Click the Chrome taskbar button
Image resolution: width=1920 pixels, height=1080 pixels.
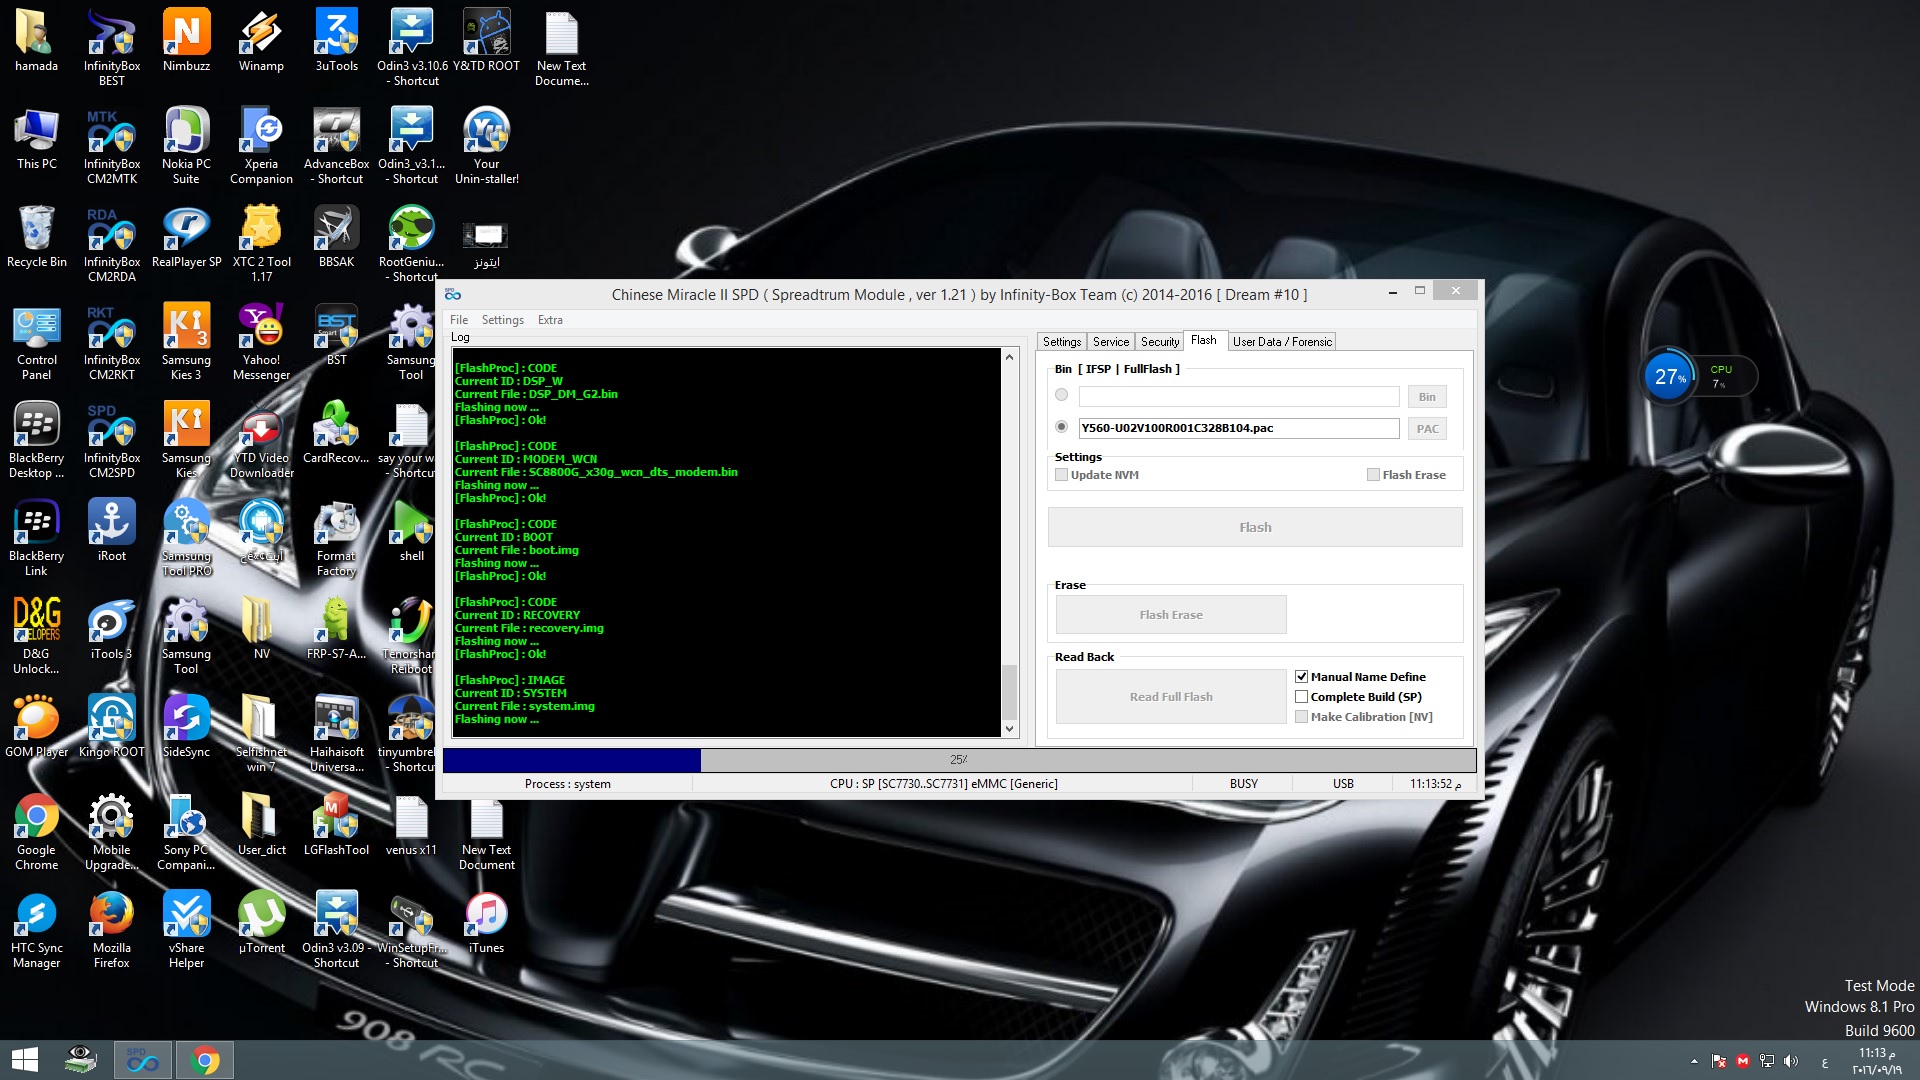(205, 1060)
